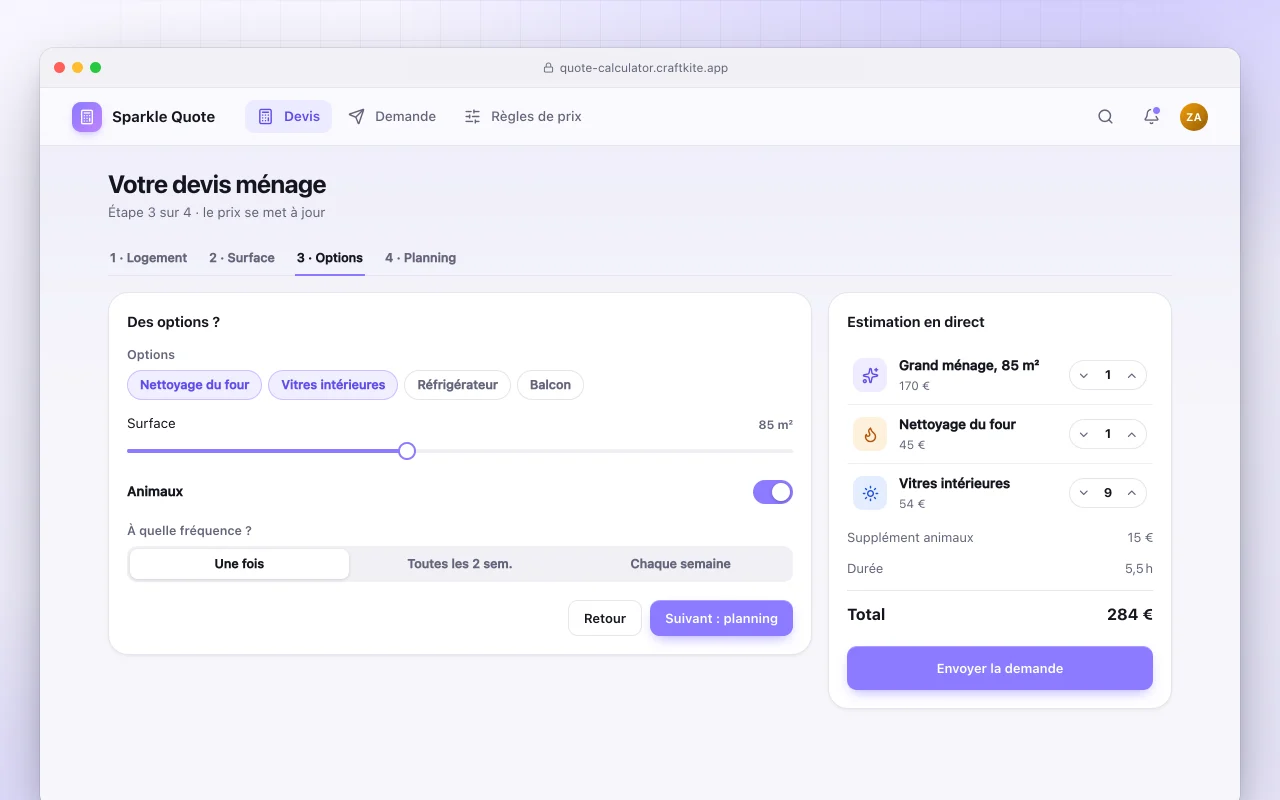This screenshot has width=1280, height=800.
Task: Click the lock icon in address bar
Action: [548, 68]
